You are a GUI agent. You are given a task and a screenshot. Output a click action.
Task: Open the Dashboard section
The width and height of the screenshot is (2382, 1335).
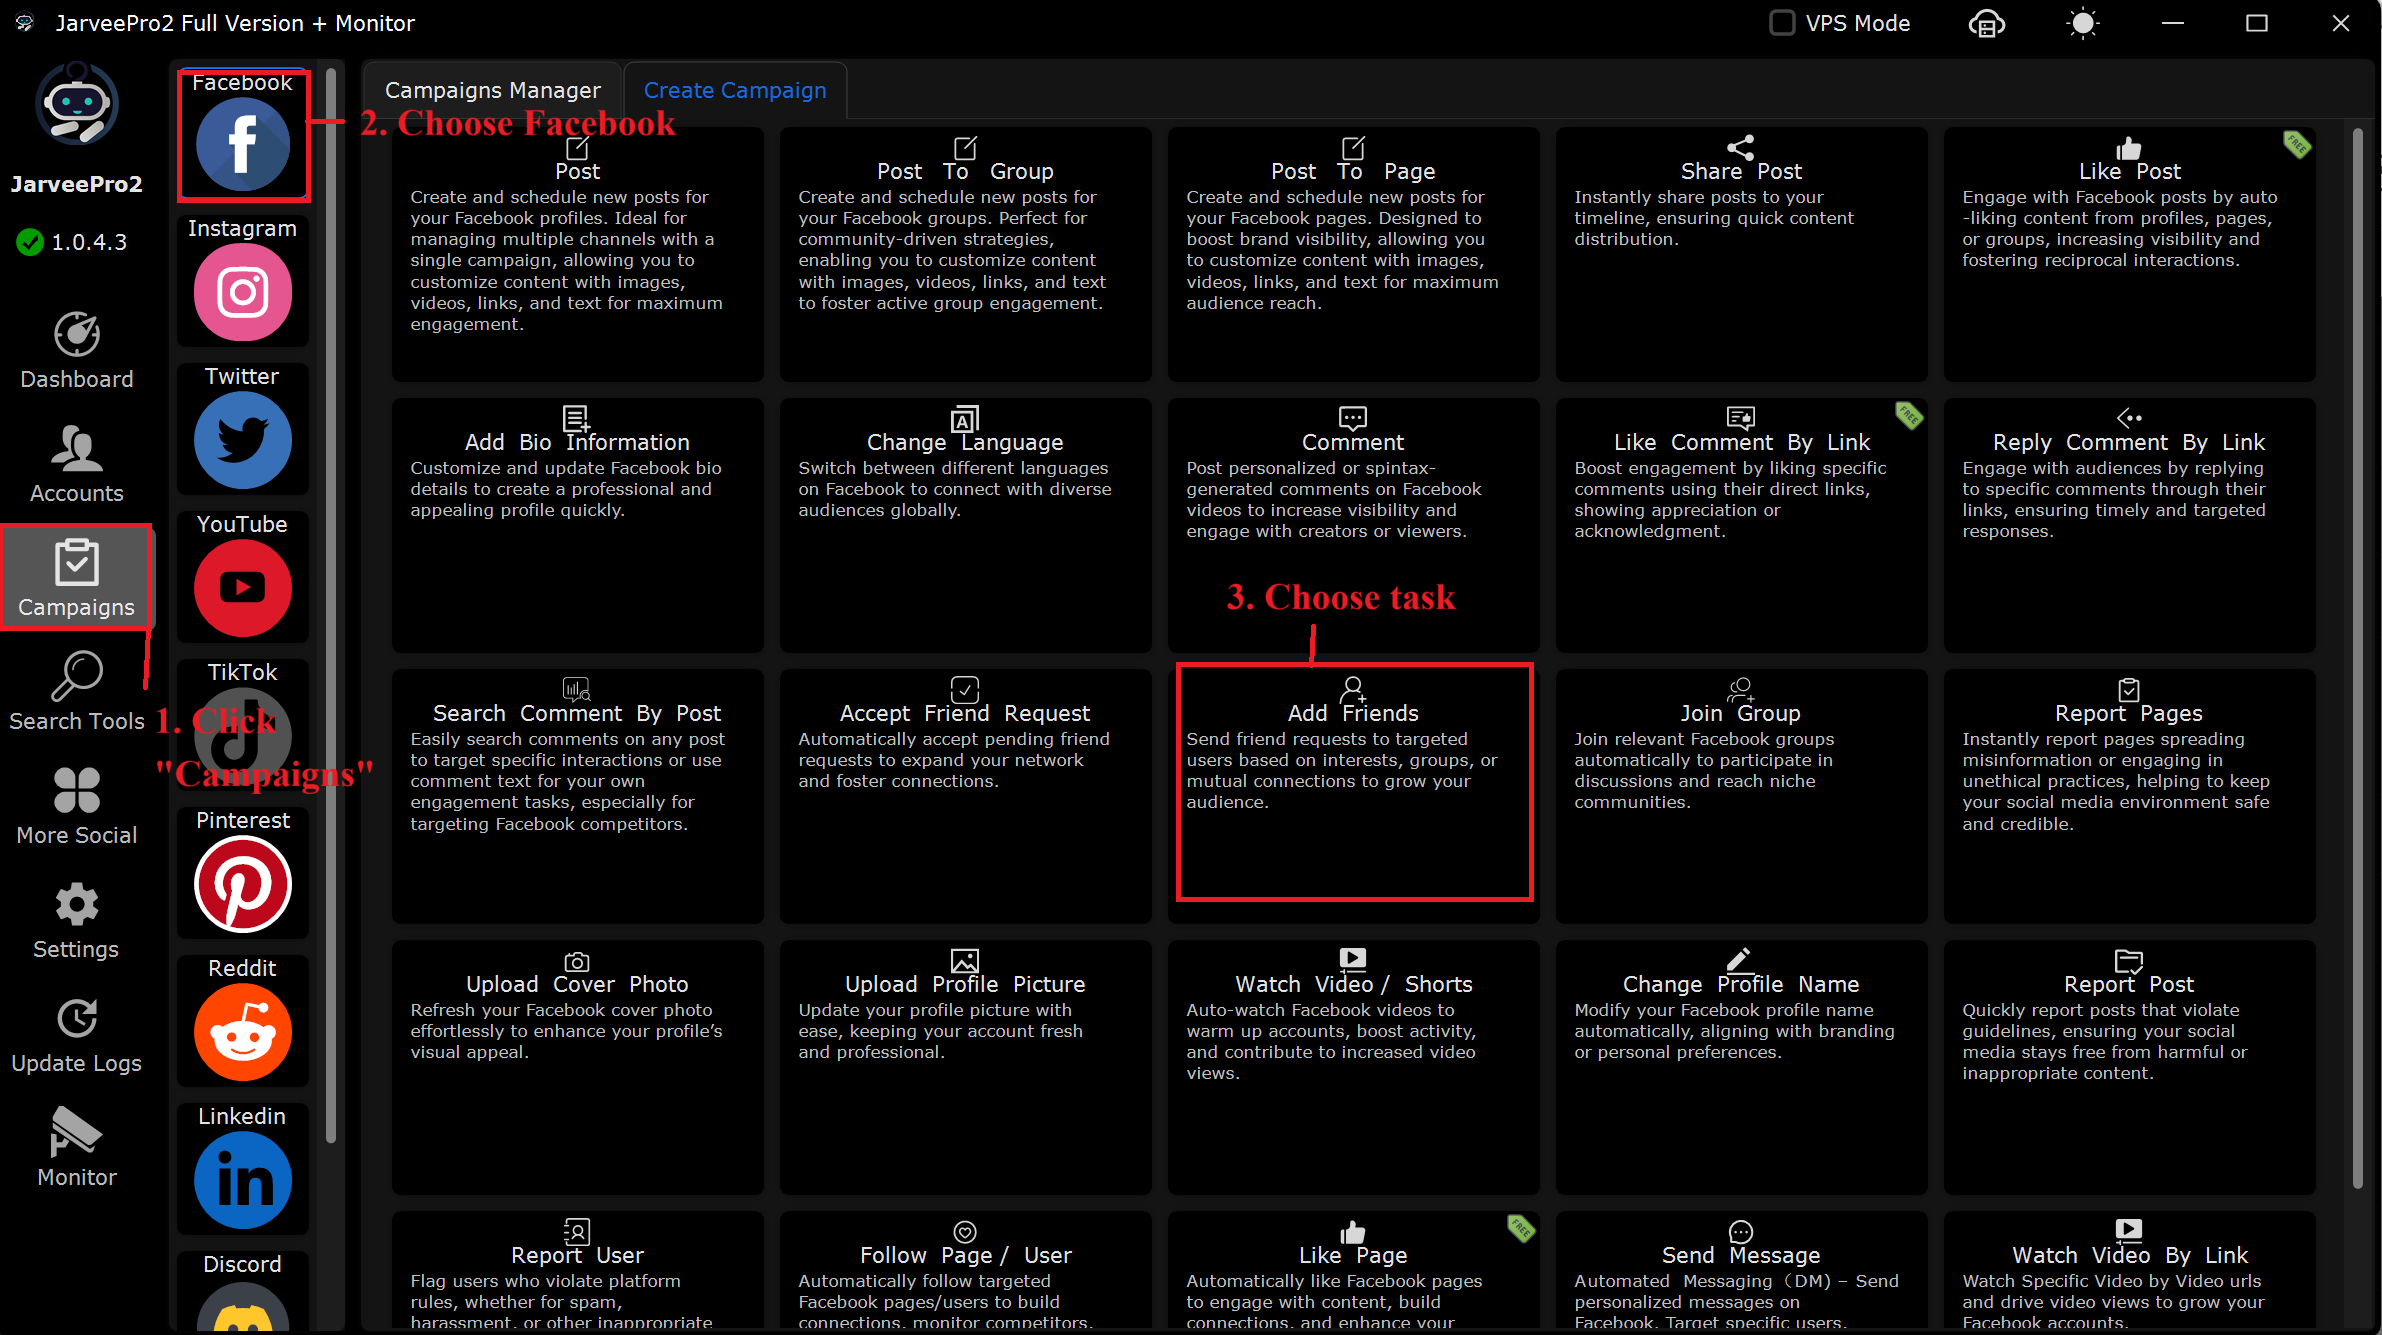click(x=77, y=350)
